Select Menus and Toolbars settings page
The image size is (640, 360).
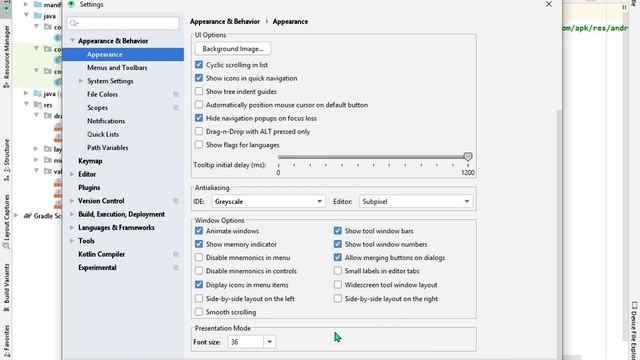(x=117, y=68)
